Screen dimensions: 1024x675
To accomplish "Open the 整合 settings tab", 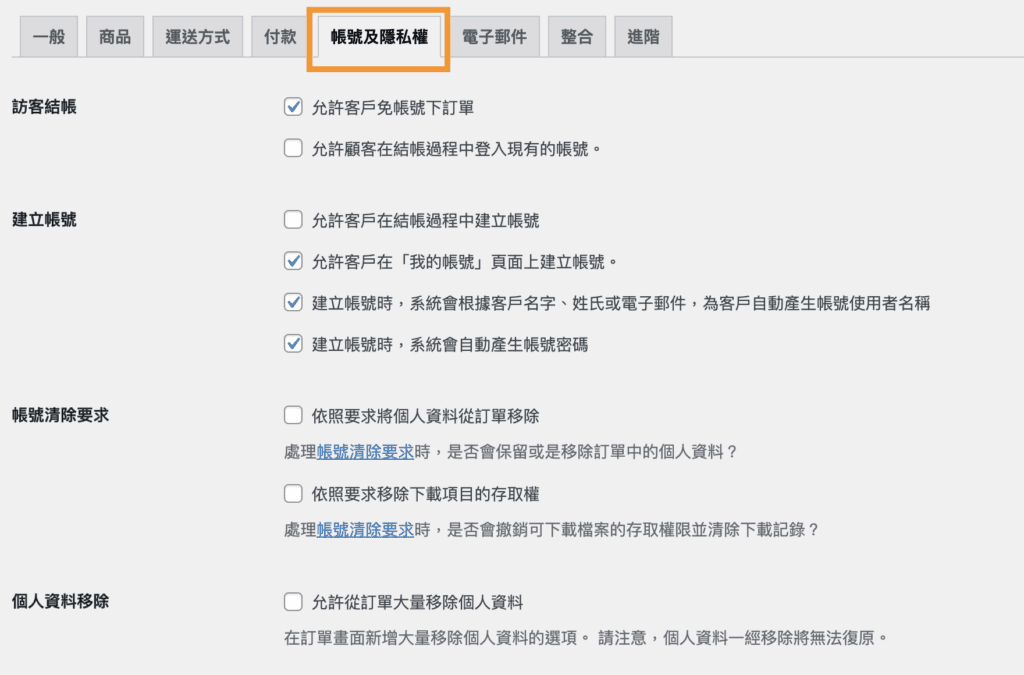I will [x=577, y=35].
